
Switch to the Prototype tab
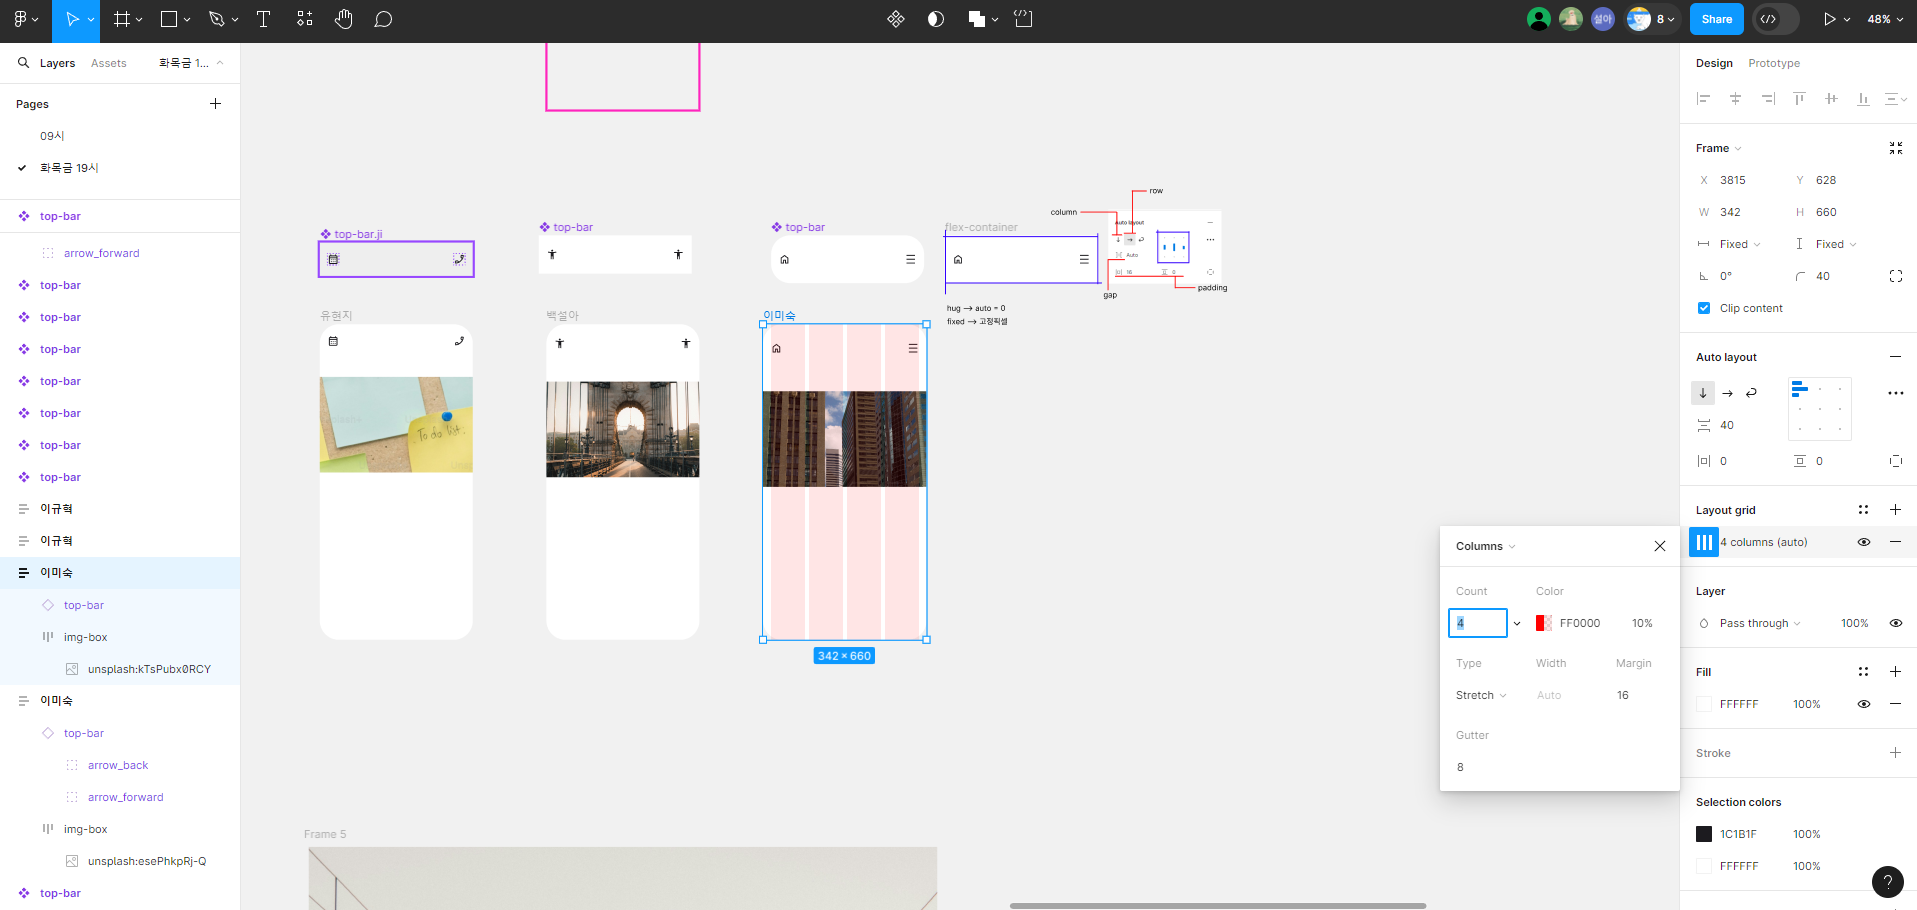(x=1774, y=63)
